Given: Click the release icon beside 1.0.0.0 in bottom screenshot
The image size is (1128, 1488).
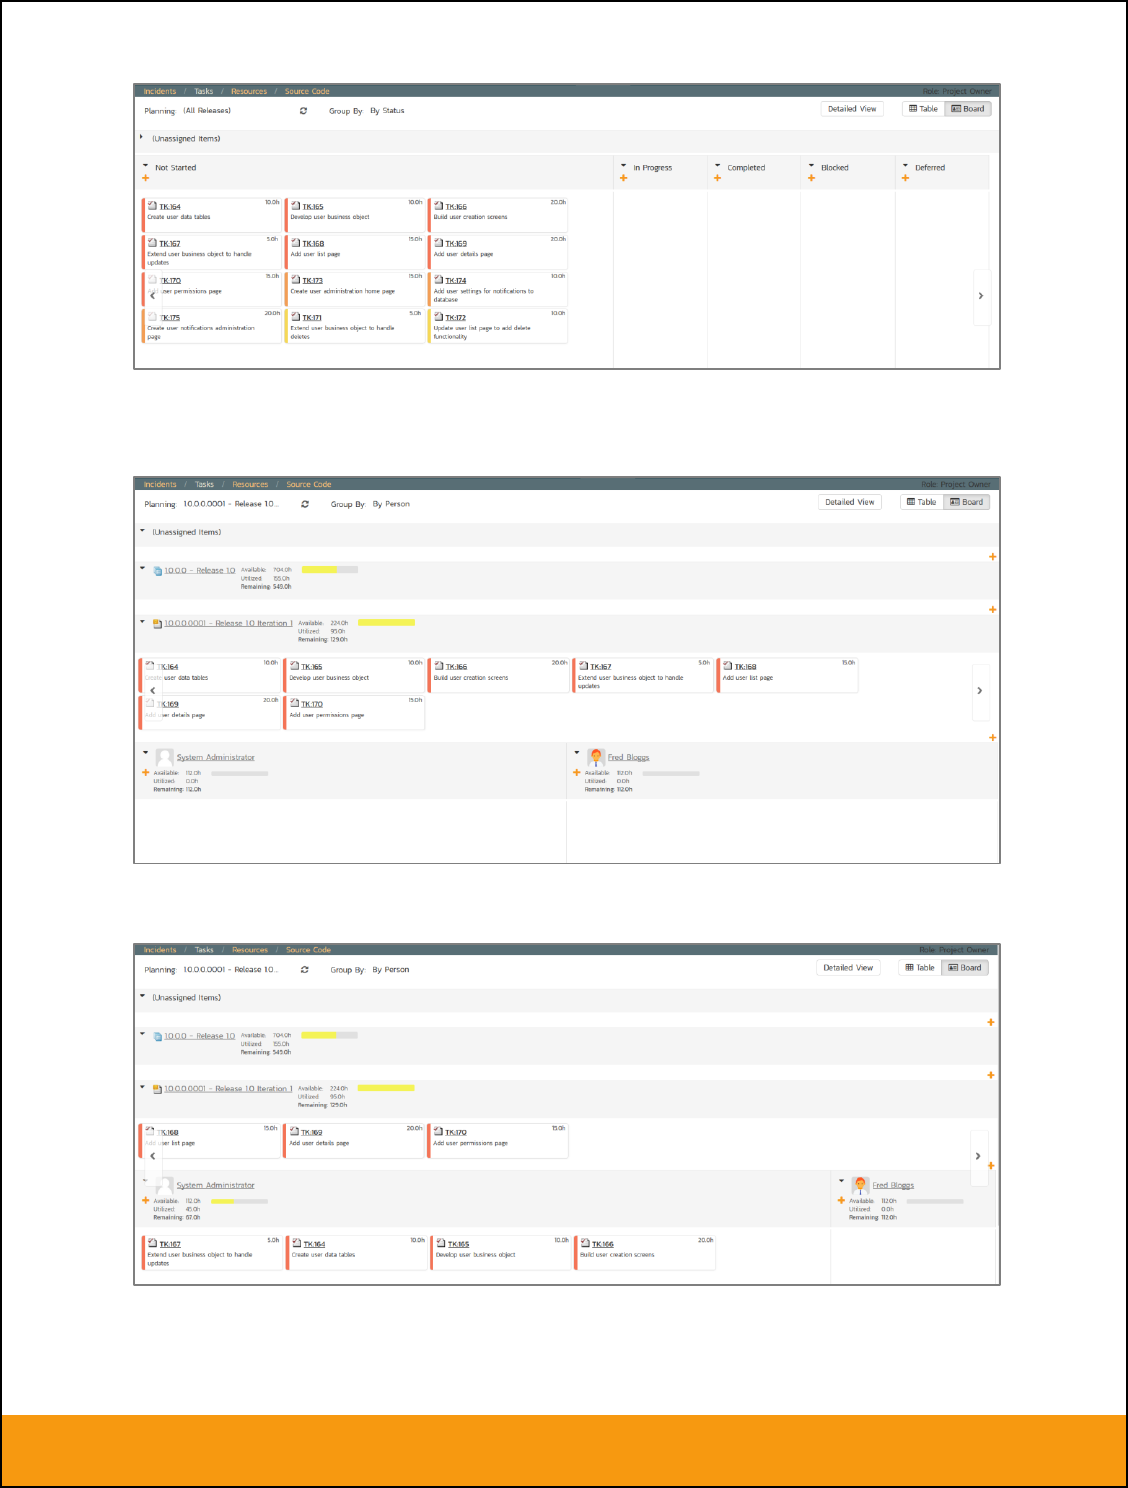Looking at the screenshot, I should 157,1036.
